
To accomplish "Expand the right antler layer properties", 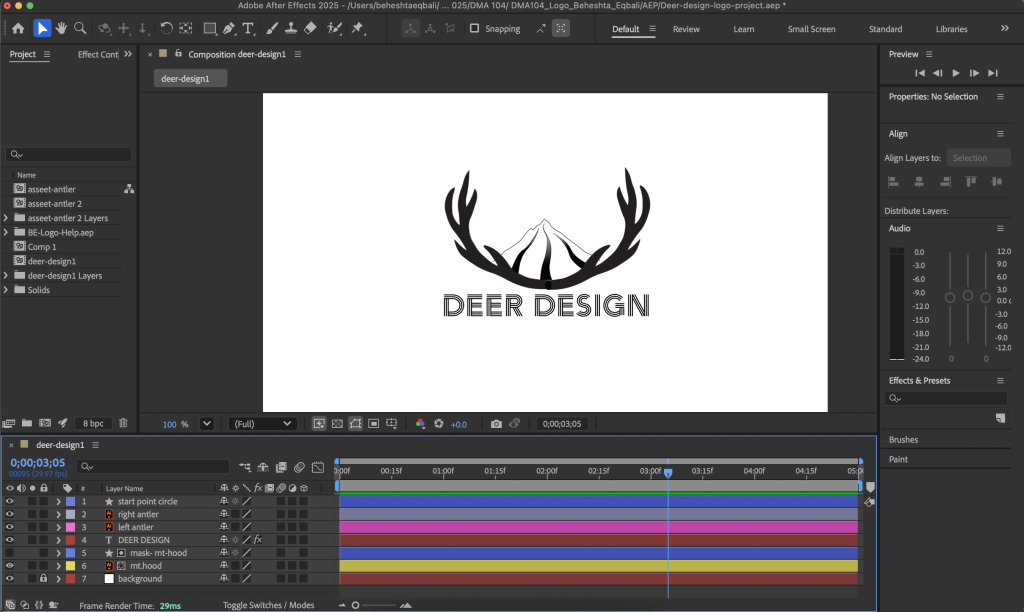I will coord(58,514).
